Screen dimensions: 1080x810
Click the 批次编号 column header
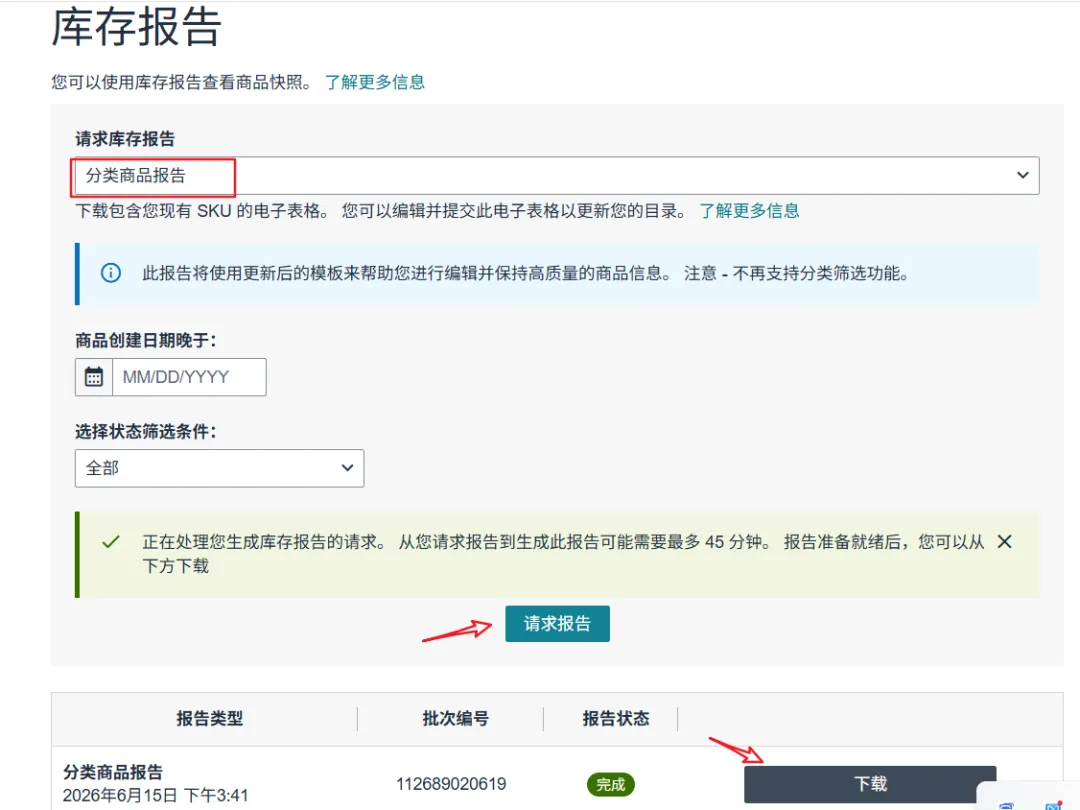coord(455,719)
